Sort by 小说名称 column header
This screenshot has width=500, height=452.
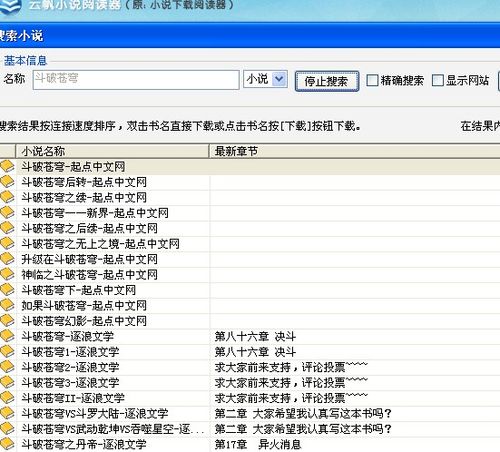112,151
